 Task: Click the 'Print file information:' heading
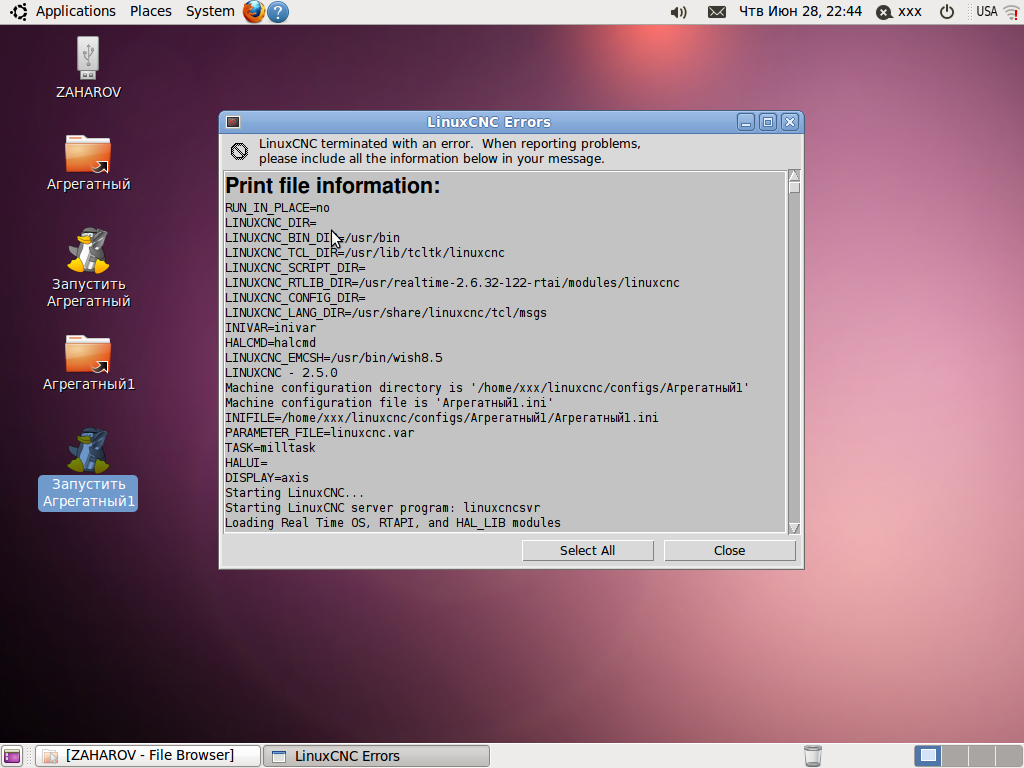point(332,186)
